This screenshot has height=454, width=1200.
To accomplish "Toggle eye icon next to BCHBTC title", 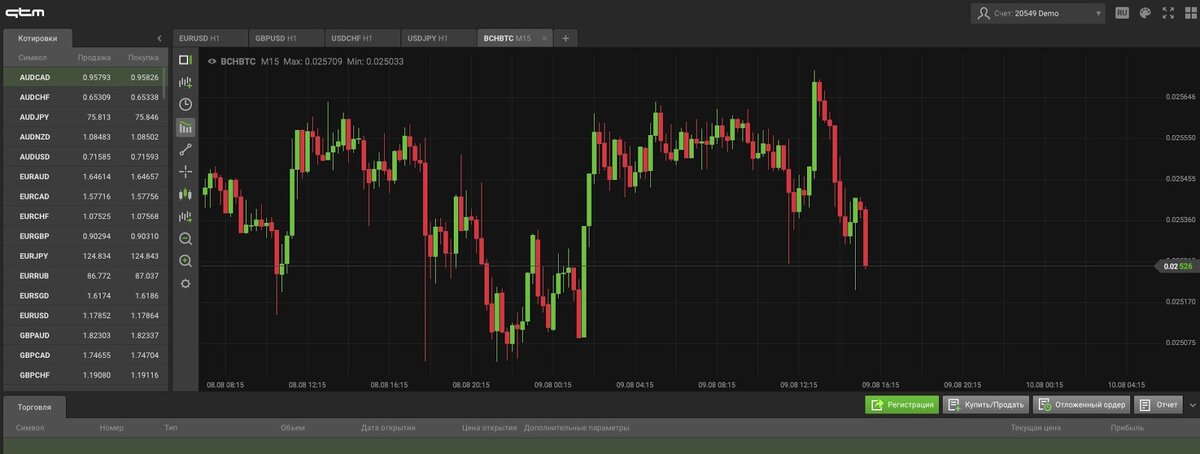I will 211,61.
